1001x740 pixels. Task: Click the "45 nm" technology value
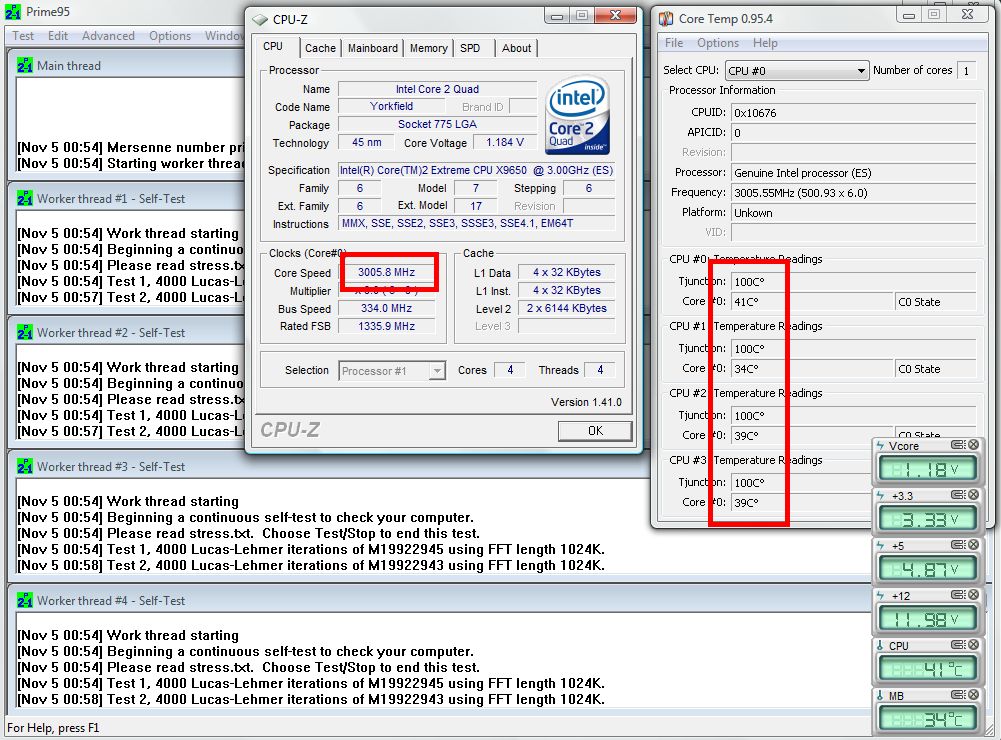[366, 142]
